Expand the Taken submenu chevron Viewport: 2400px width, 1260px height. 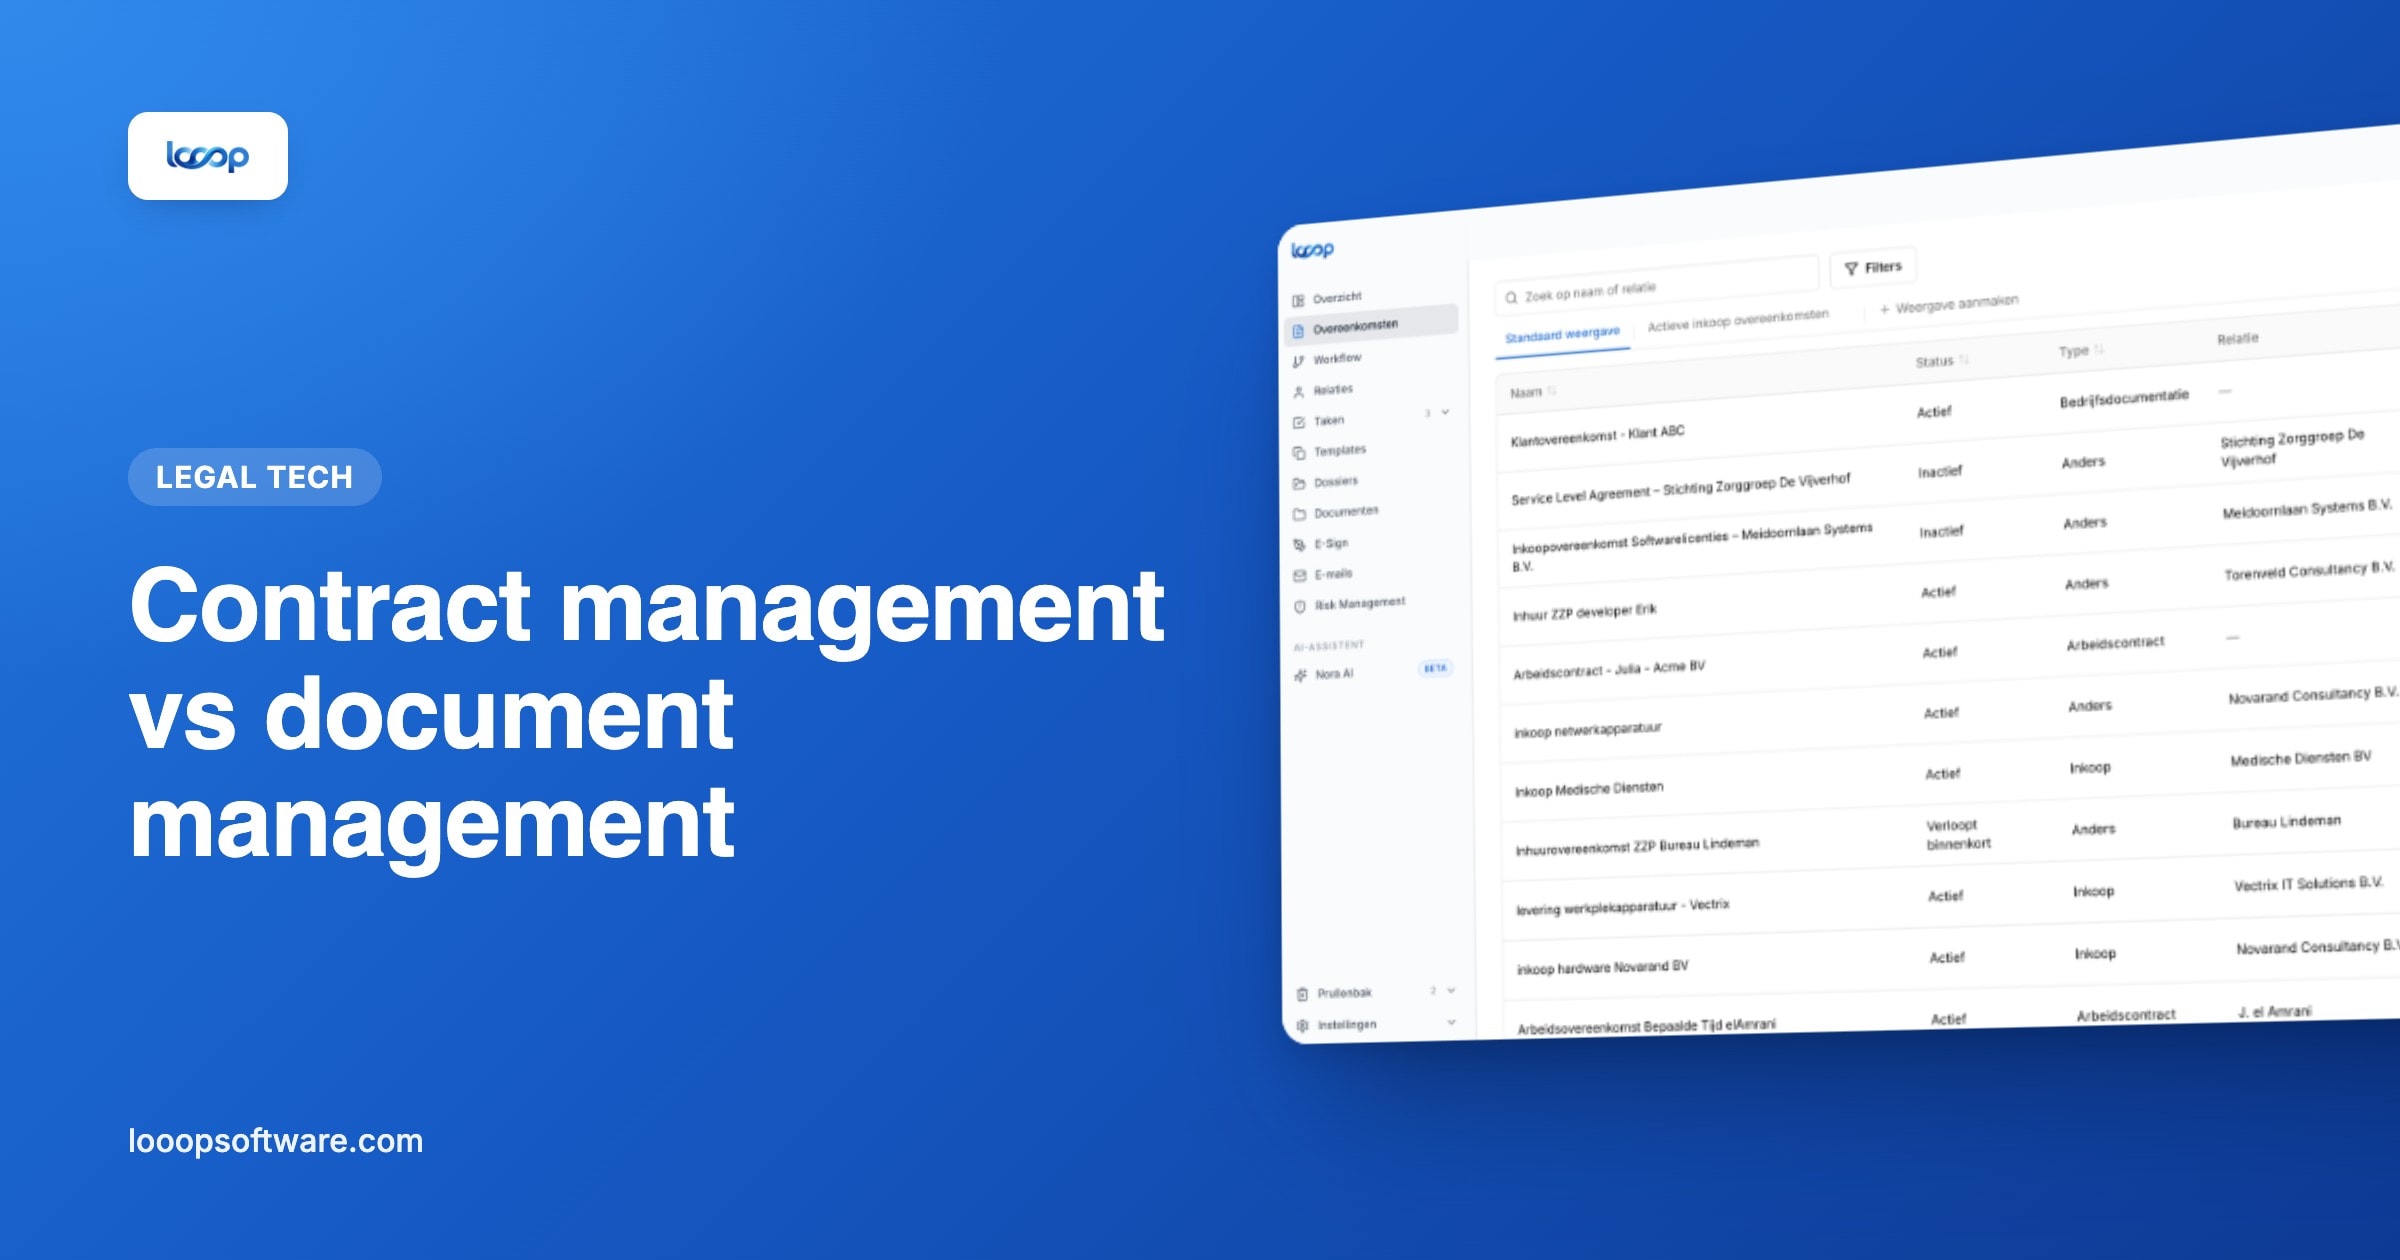pyautogui.click(x=1445, y=412)
